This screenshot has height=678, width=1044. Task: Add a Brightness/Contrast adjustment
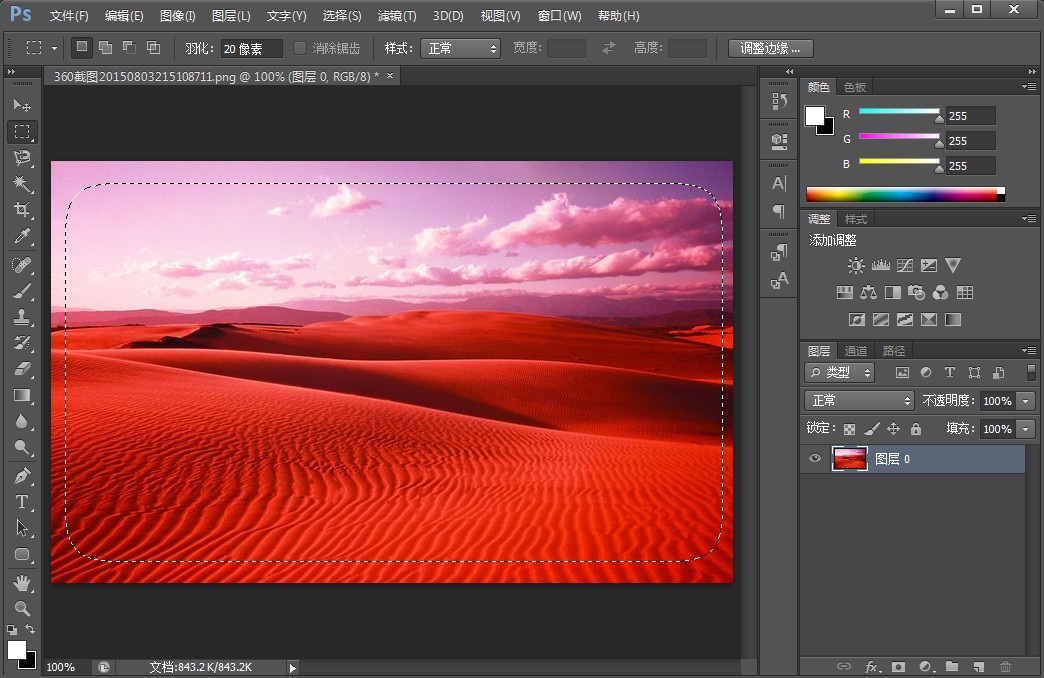(x=856, y=266)
